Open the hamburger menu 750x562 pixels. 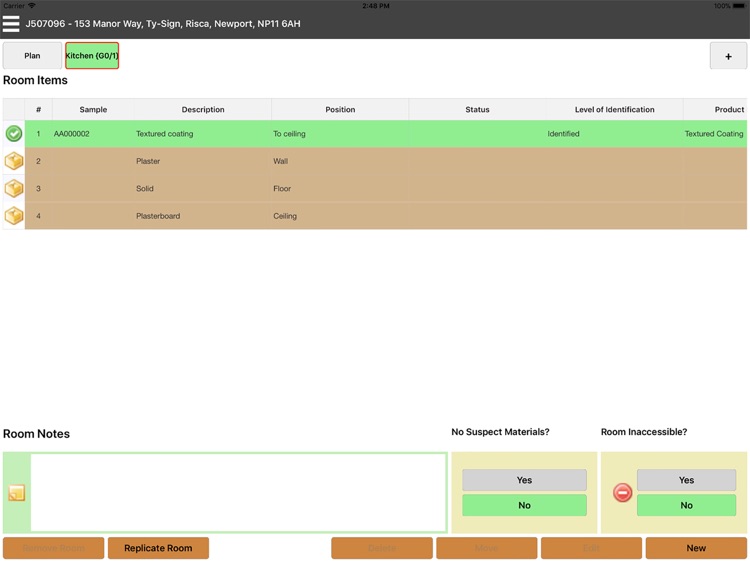pos(11,23)
